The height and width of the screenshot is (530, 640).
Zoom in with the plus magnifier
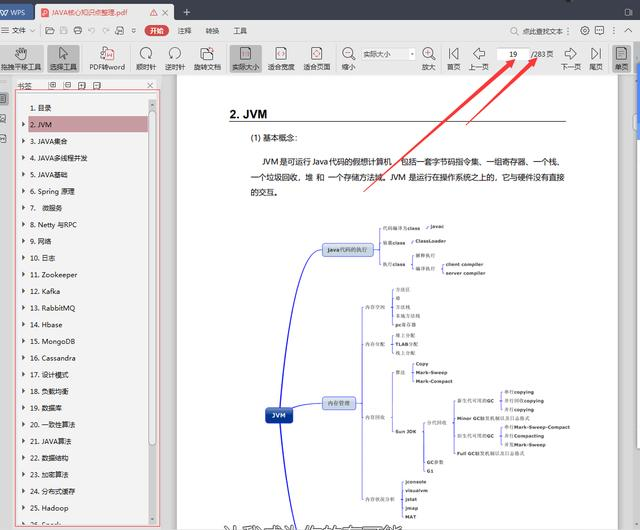429,58
